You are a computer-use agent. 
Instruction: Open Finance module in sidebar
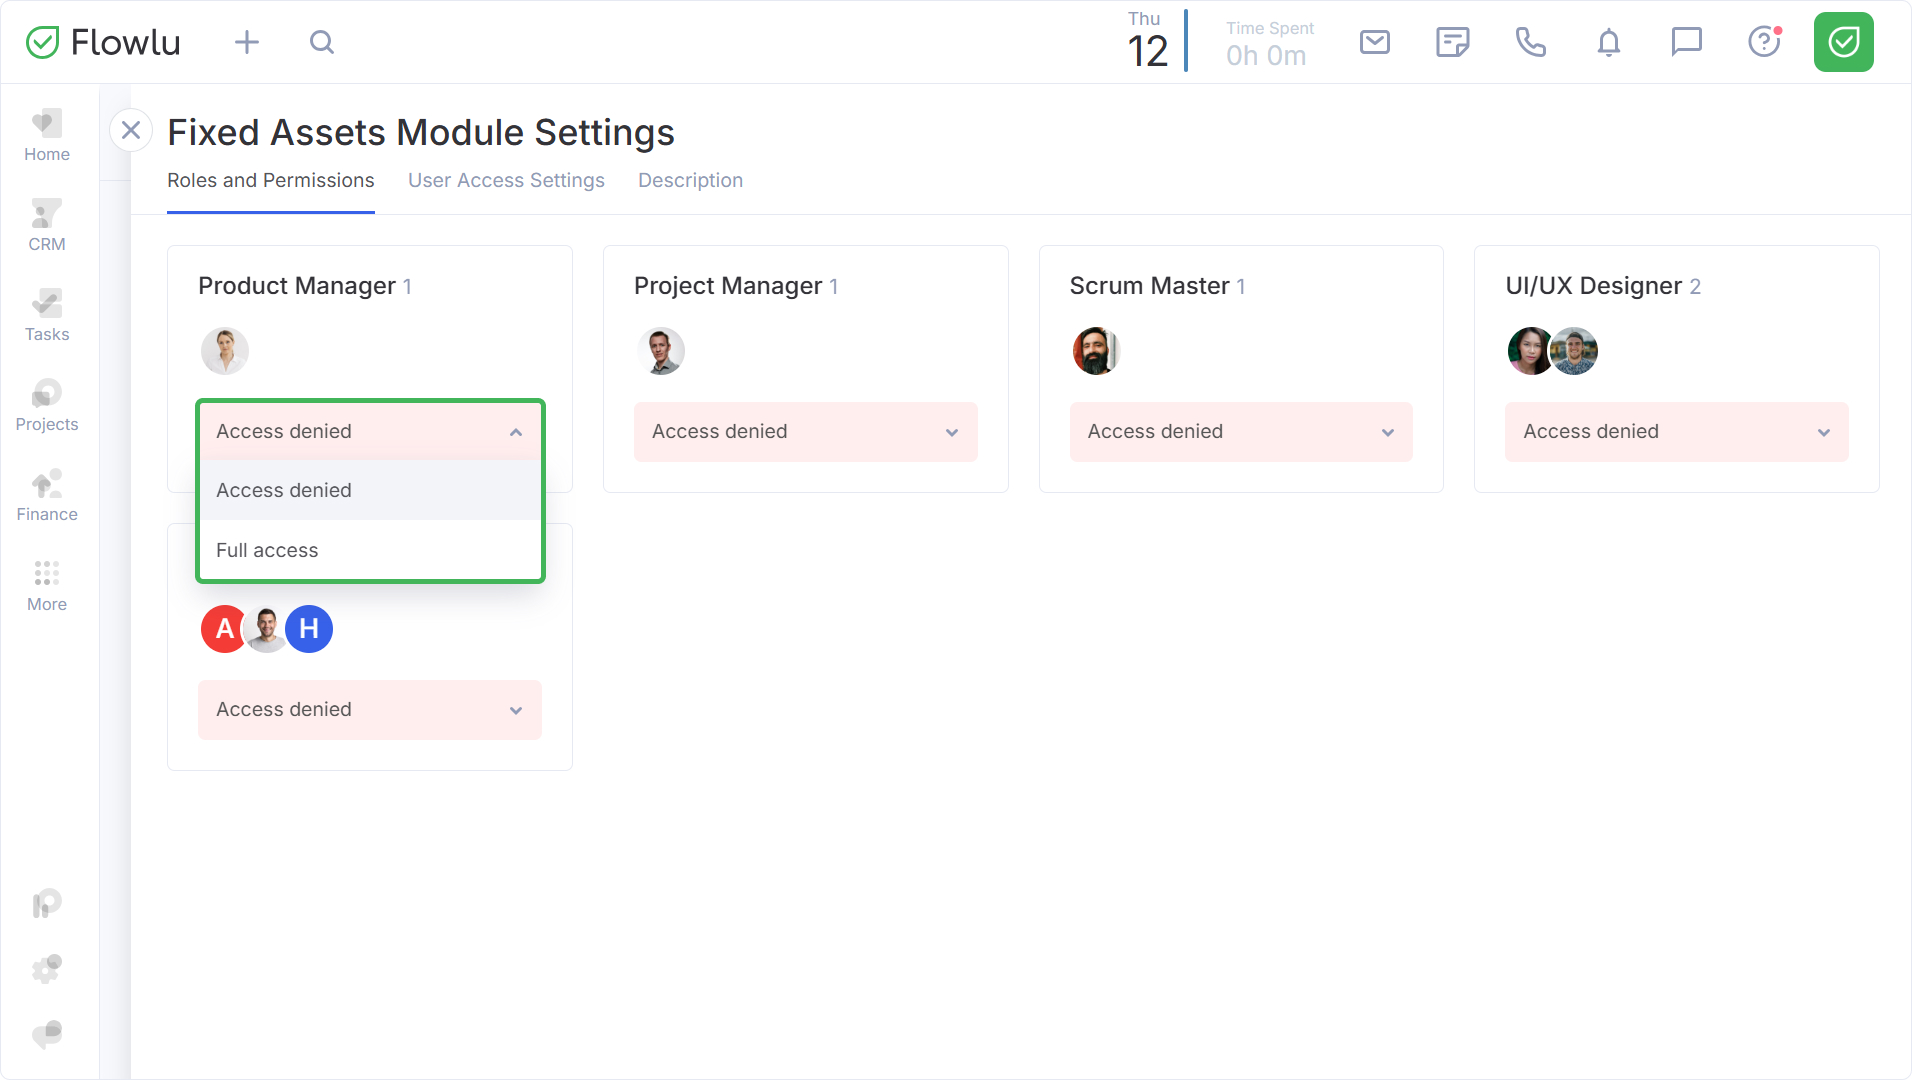click(x=47, y=495)
